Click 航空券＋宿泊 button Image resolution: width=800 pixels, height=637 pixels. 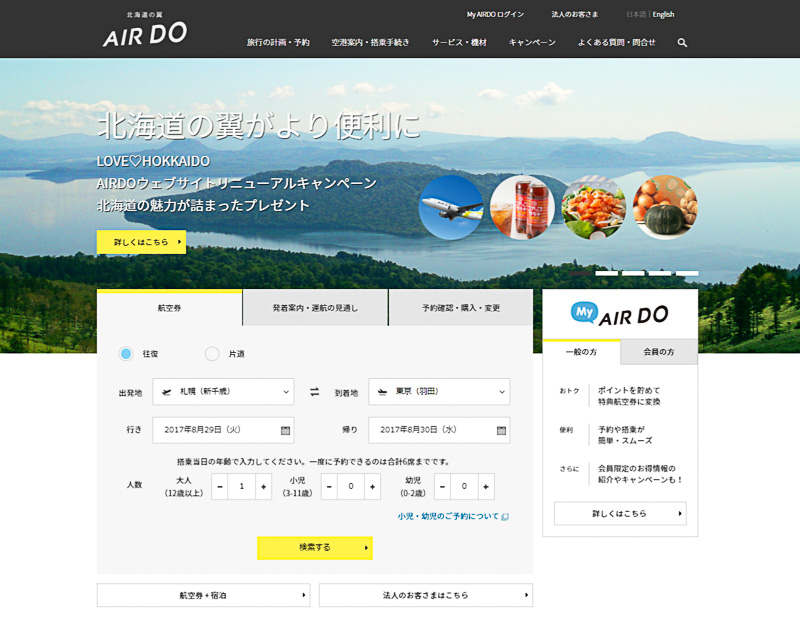(x=204, y=595)
